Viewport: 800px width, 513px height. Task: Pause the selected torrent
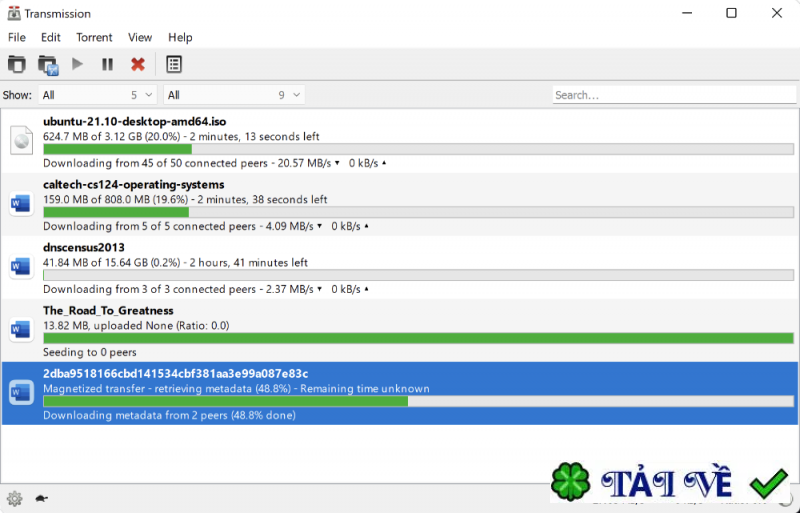(x=107, y=64)
